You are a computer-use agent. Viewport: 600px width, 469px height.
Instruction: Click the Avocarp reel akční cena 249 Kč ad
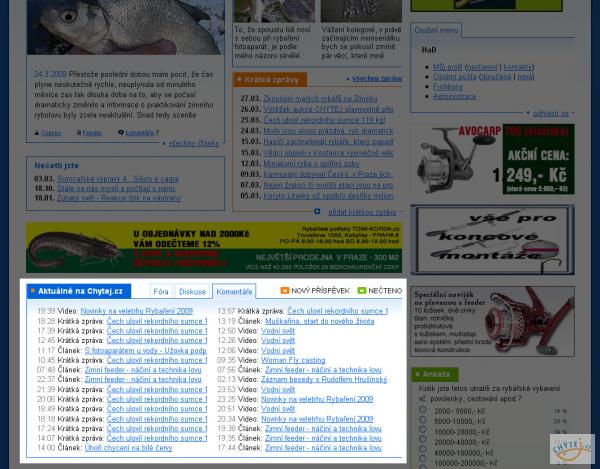493,158
